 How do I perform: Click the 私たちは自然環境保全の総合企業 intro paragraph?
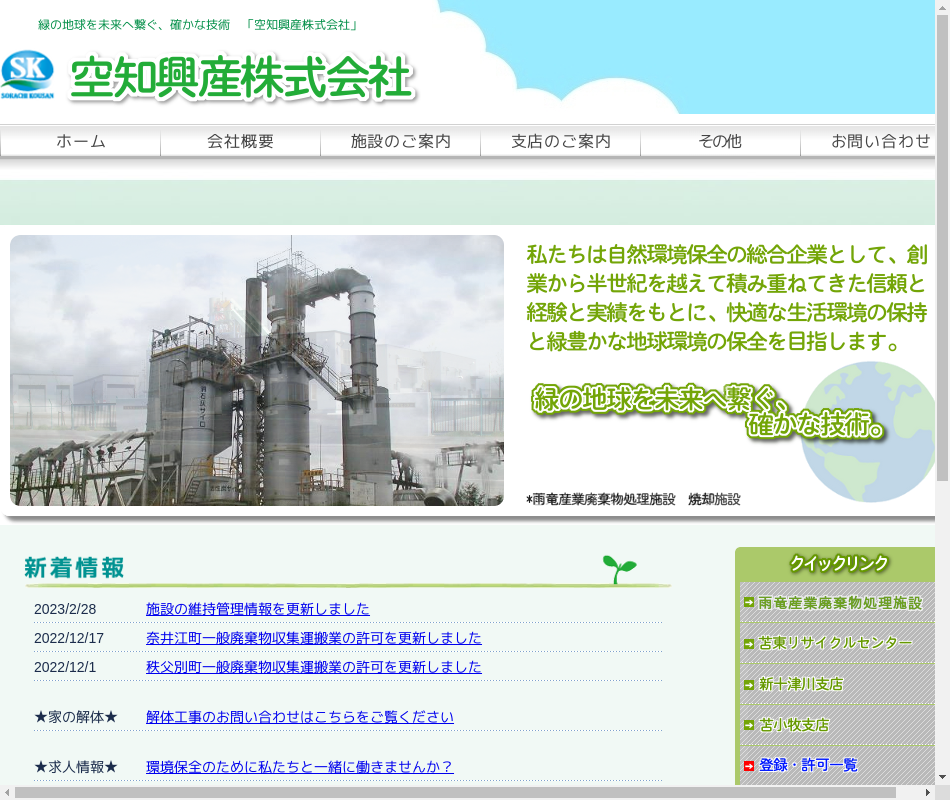click(x=727, y=298)
